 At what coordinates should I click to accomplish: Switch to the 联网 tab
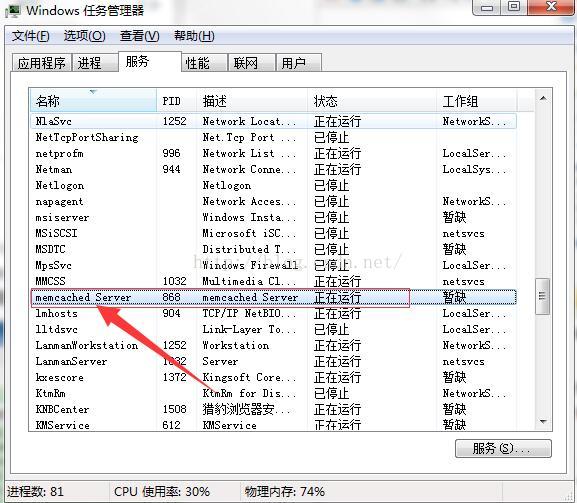[252, 63]
